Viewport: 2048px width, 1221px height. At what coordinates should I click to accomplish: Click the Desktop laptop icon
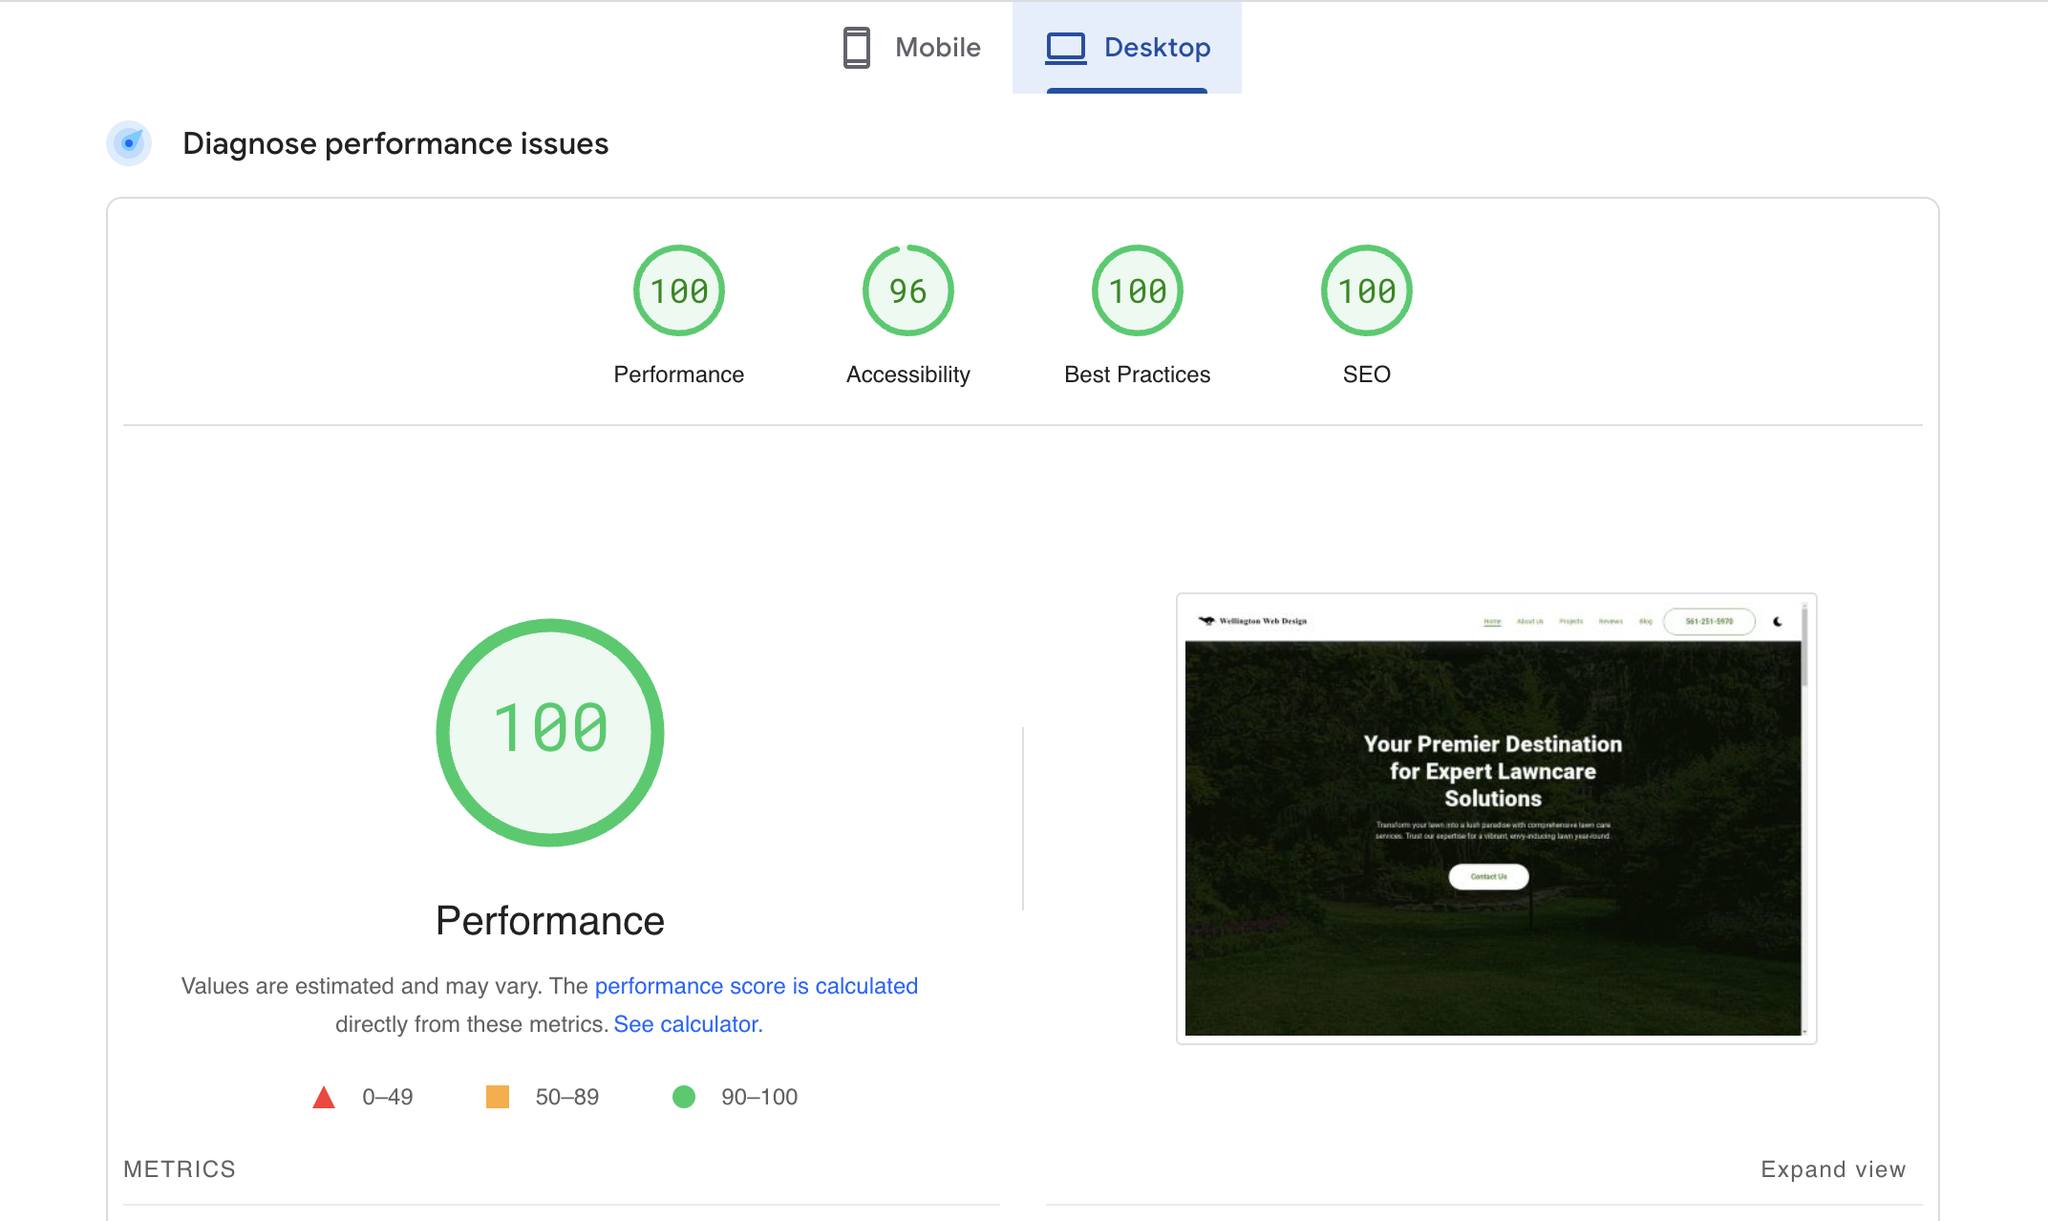point(1065,47)
